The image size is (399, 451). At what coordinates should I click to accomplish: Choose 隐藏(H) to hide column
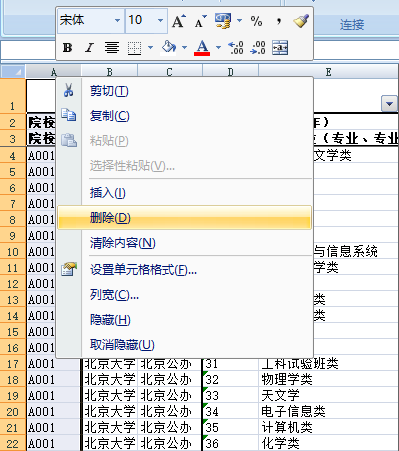(185, 320)
